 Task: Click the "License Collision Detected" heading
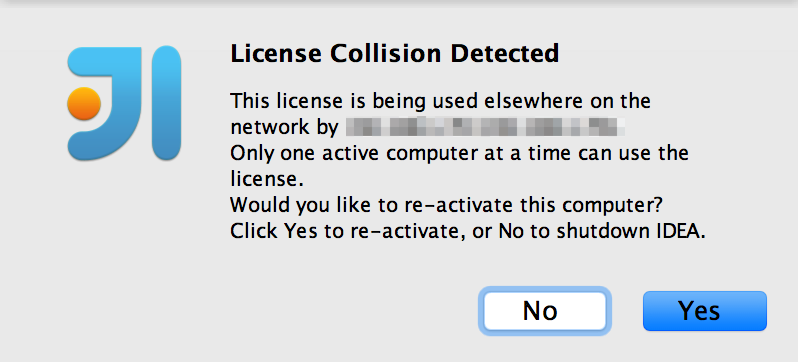(x=395, y=54)
